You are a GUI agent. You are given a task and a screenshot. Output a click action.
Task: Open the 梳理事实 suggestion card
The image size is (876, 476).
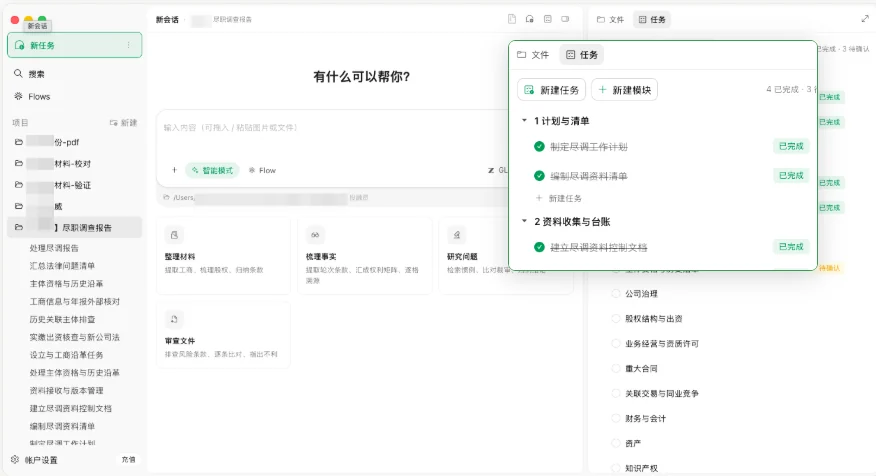[365, 255]
